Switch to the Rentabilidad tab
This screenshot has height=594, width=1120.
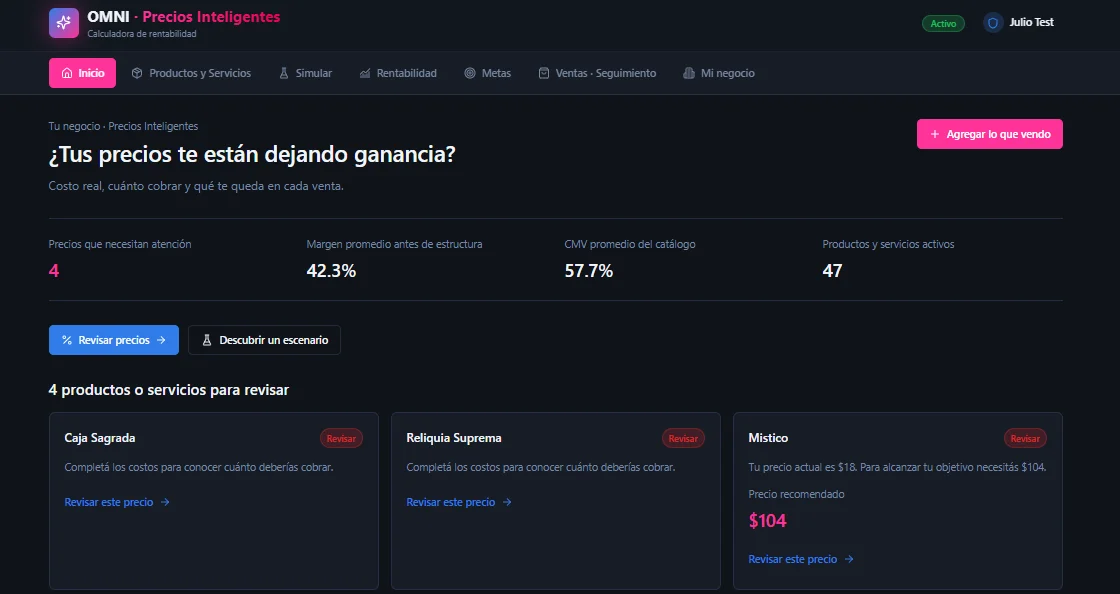tap(398, 73)
